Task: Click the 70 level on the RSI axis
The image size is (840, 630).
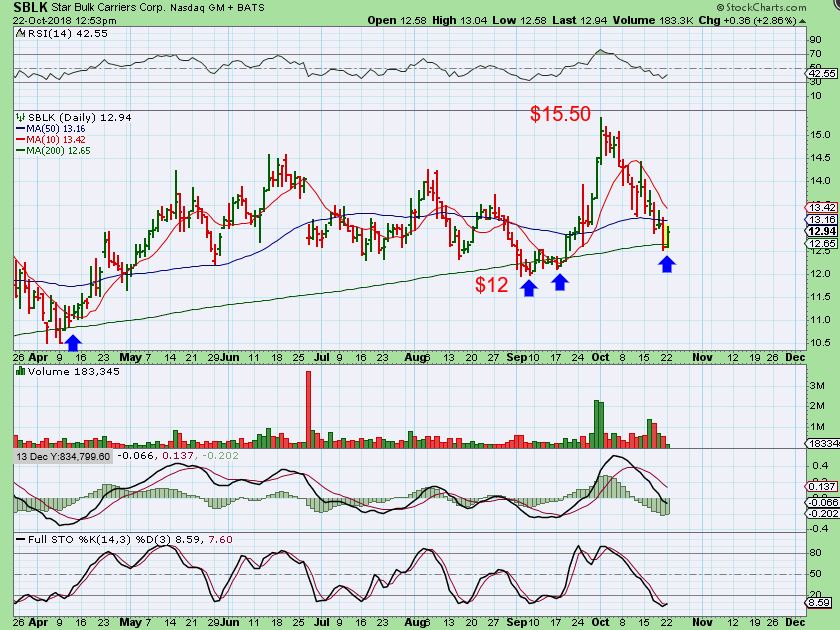Action: point(815,54)
